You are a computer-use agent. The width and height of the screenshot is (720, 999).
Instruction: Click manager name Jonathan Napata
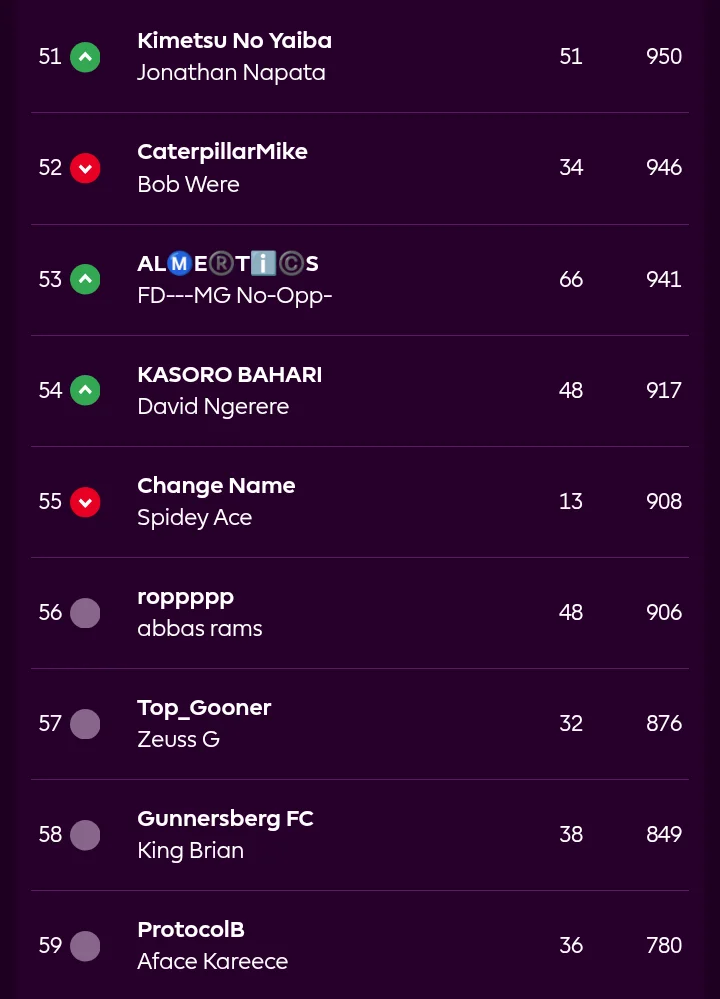pyautogui.click(x=231, y=73)
